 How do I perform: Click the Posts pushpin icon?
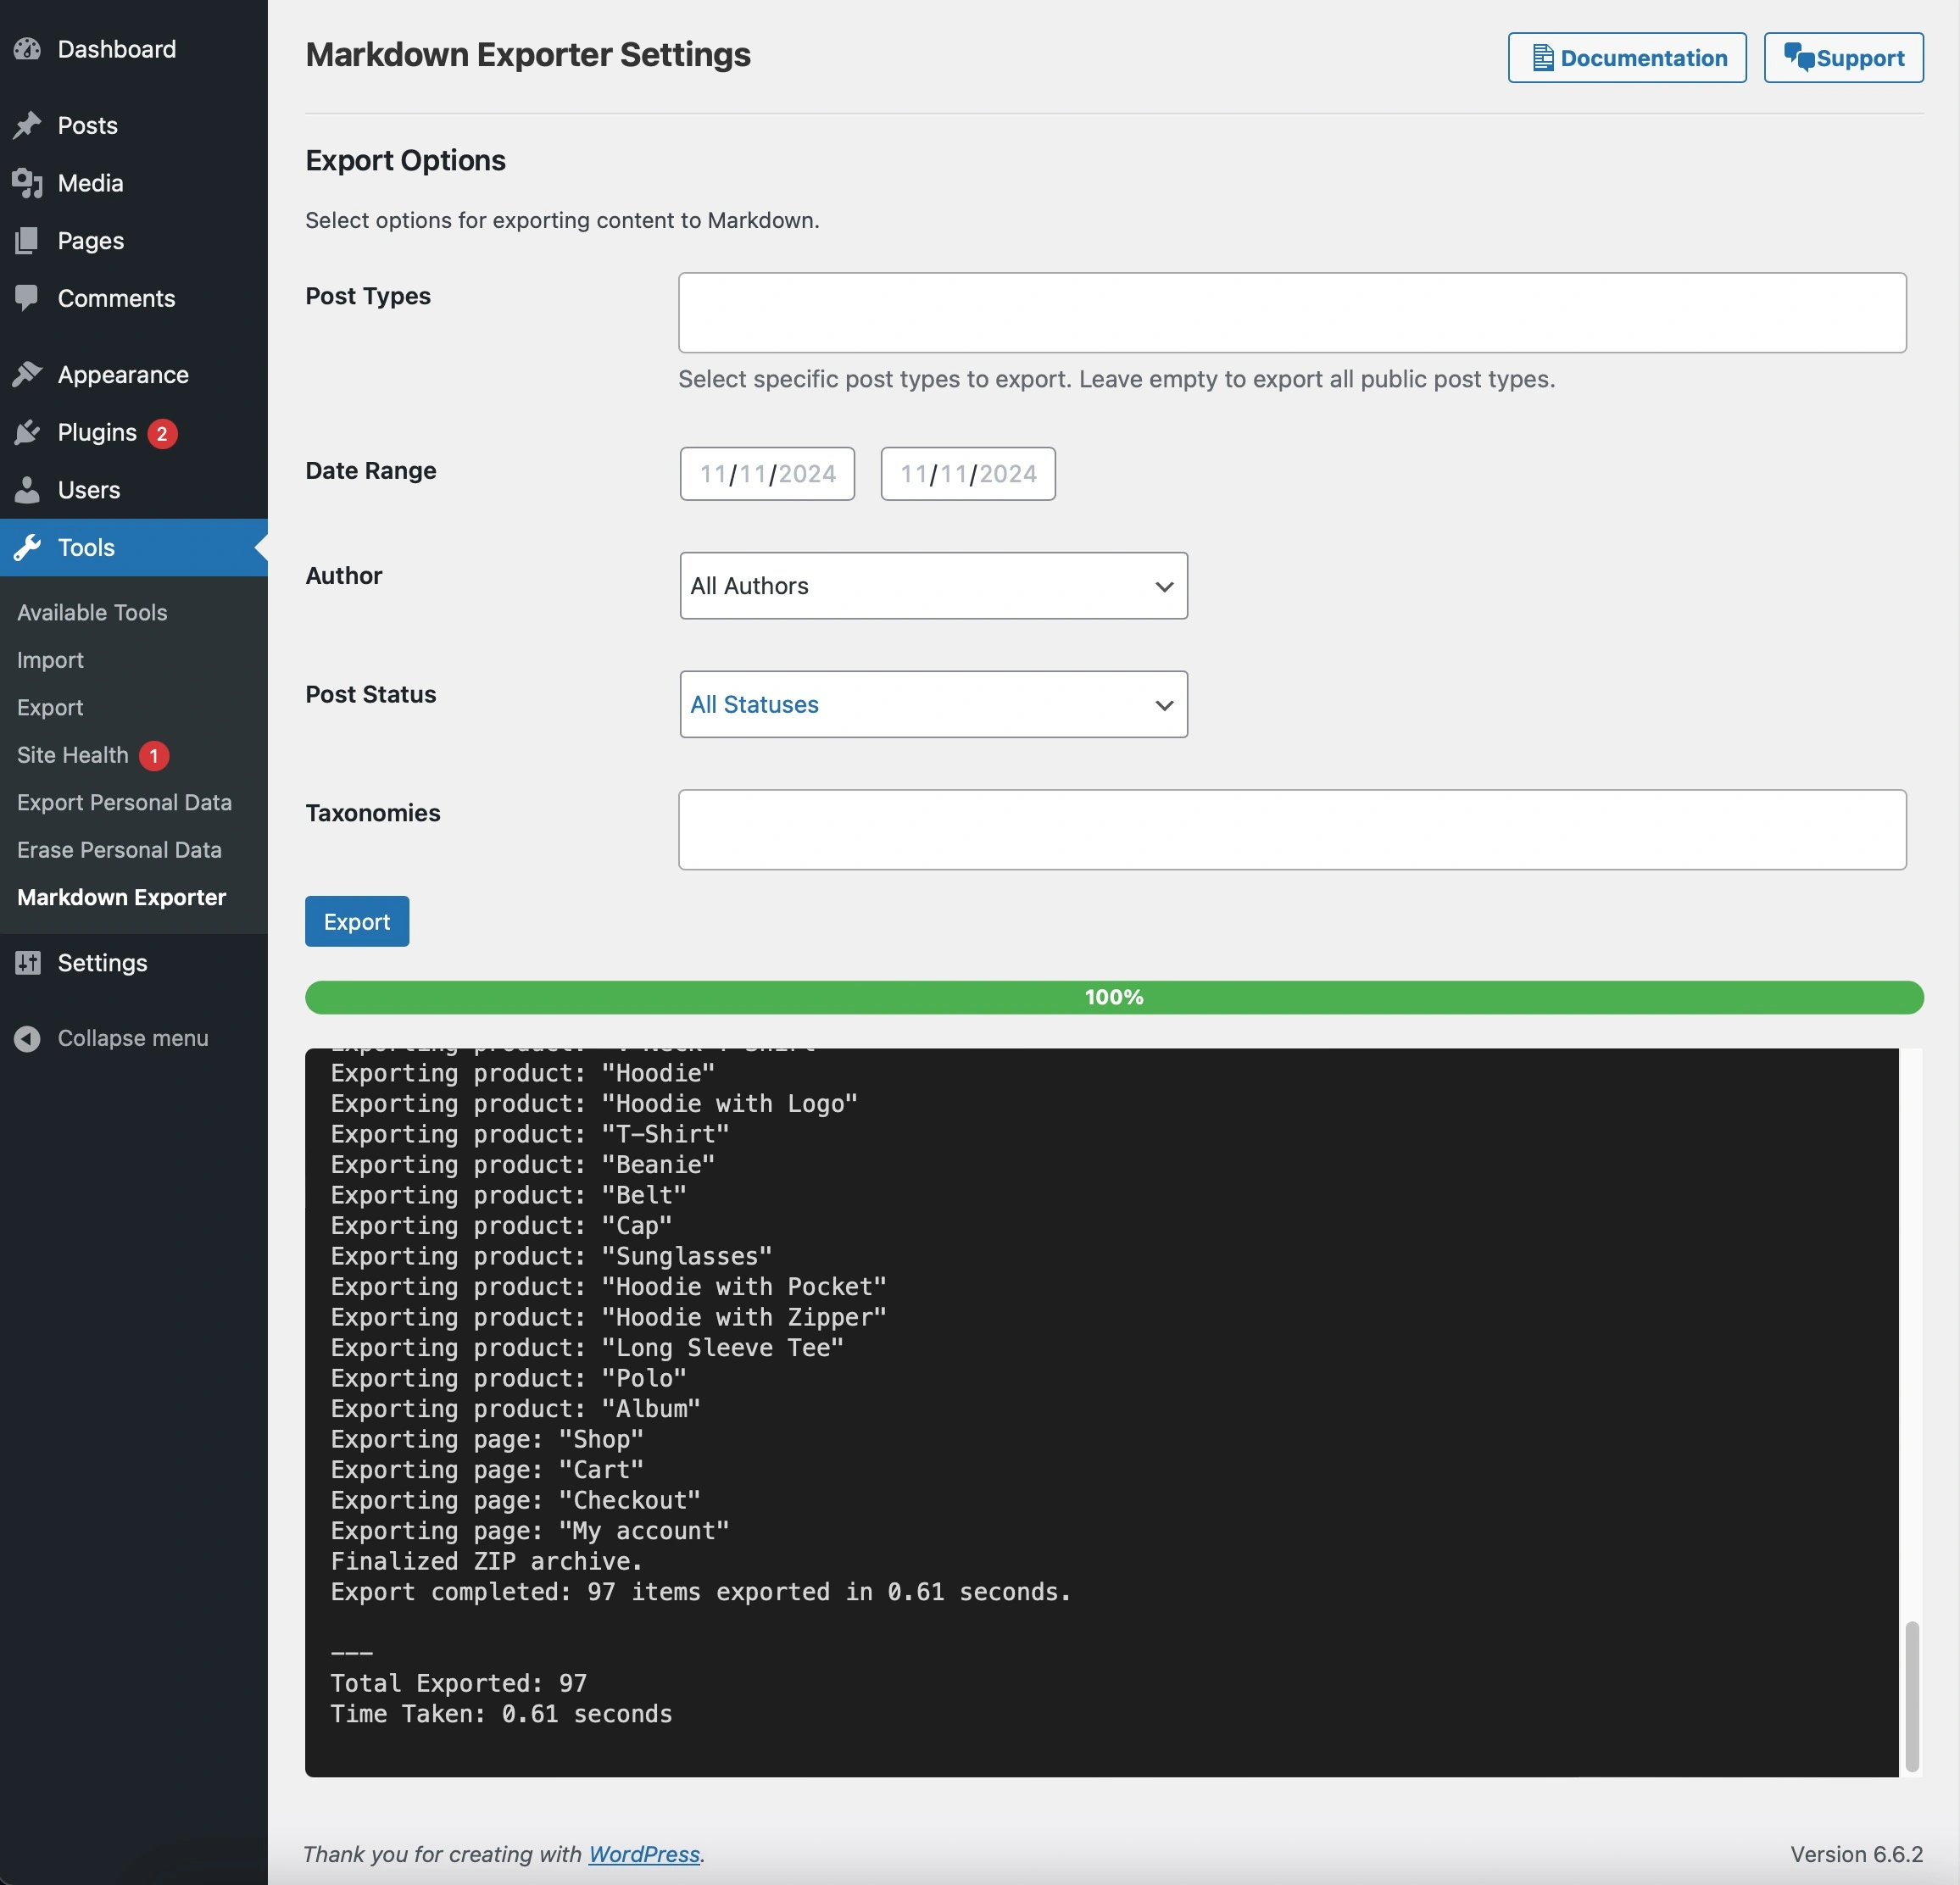pos(27,125)
